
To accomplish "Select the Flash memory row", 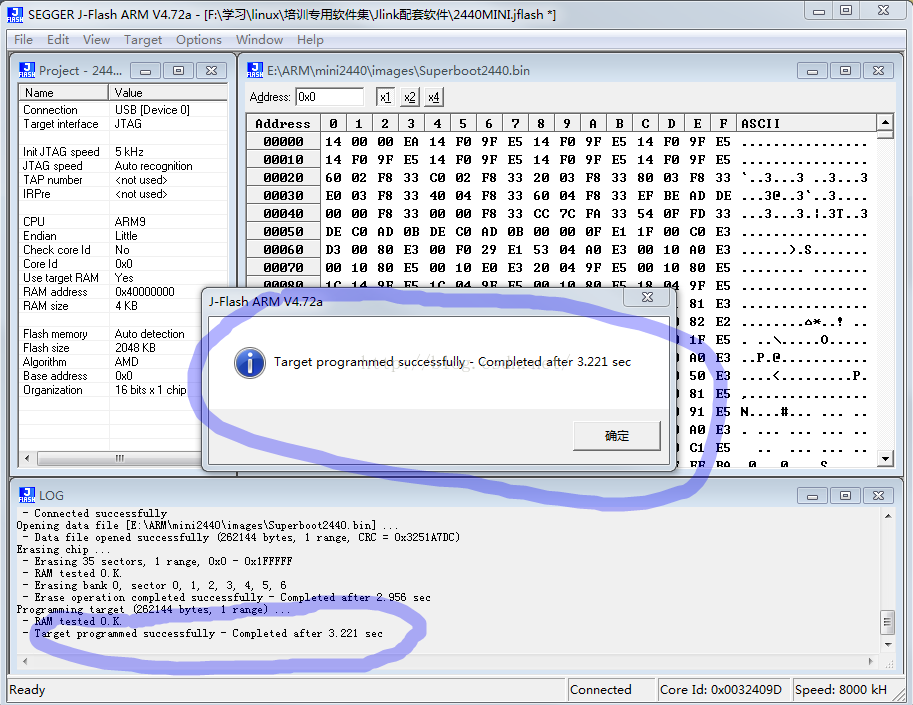I will (x=111, y=334).
